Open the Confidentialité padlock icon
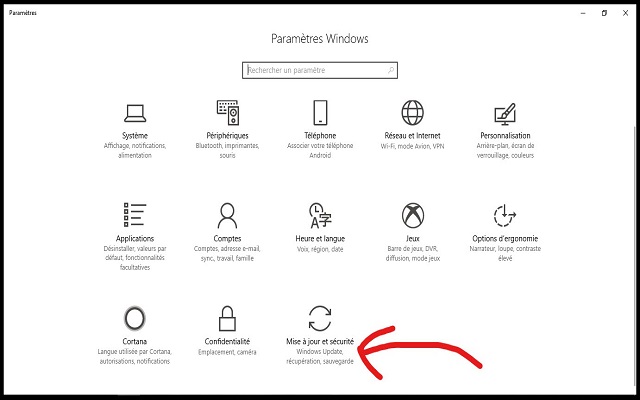Image resolution: width=640 pixels, height=400 pixels. [228, 318]
